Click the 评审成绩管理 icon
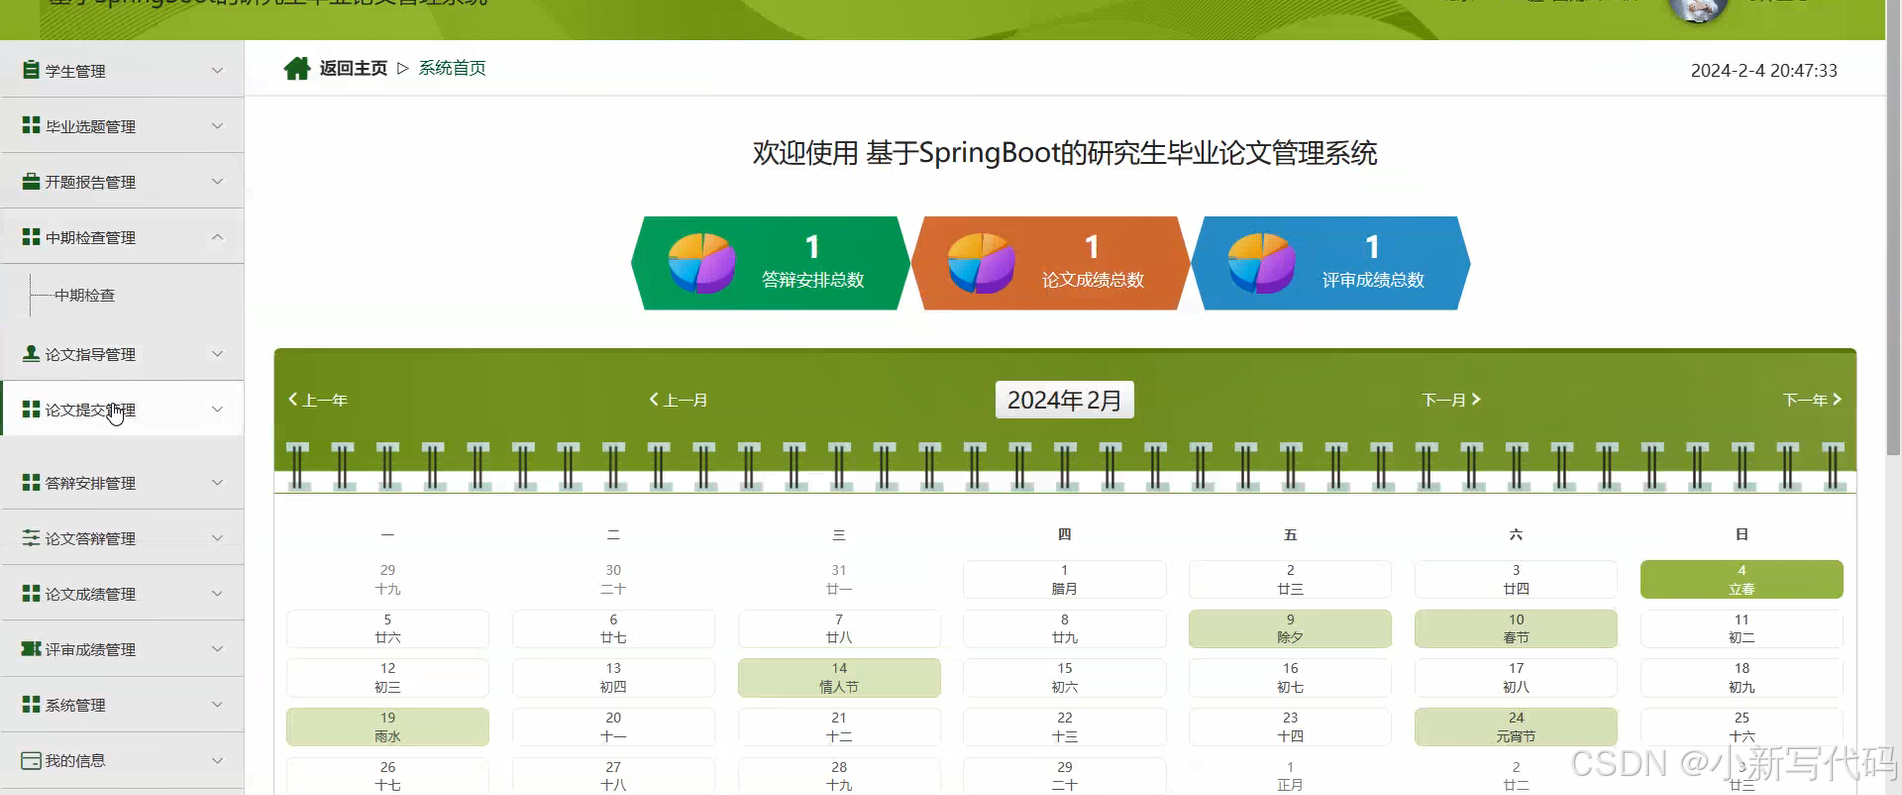 click(31, 649)
